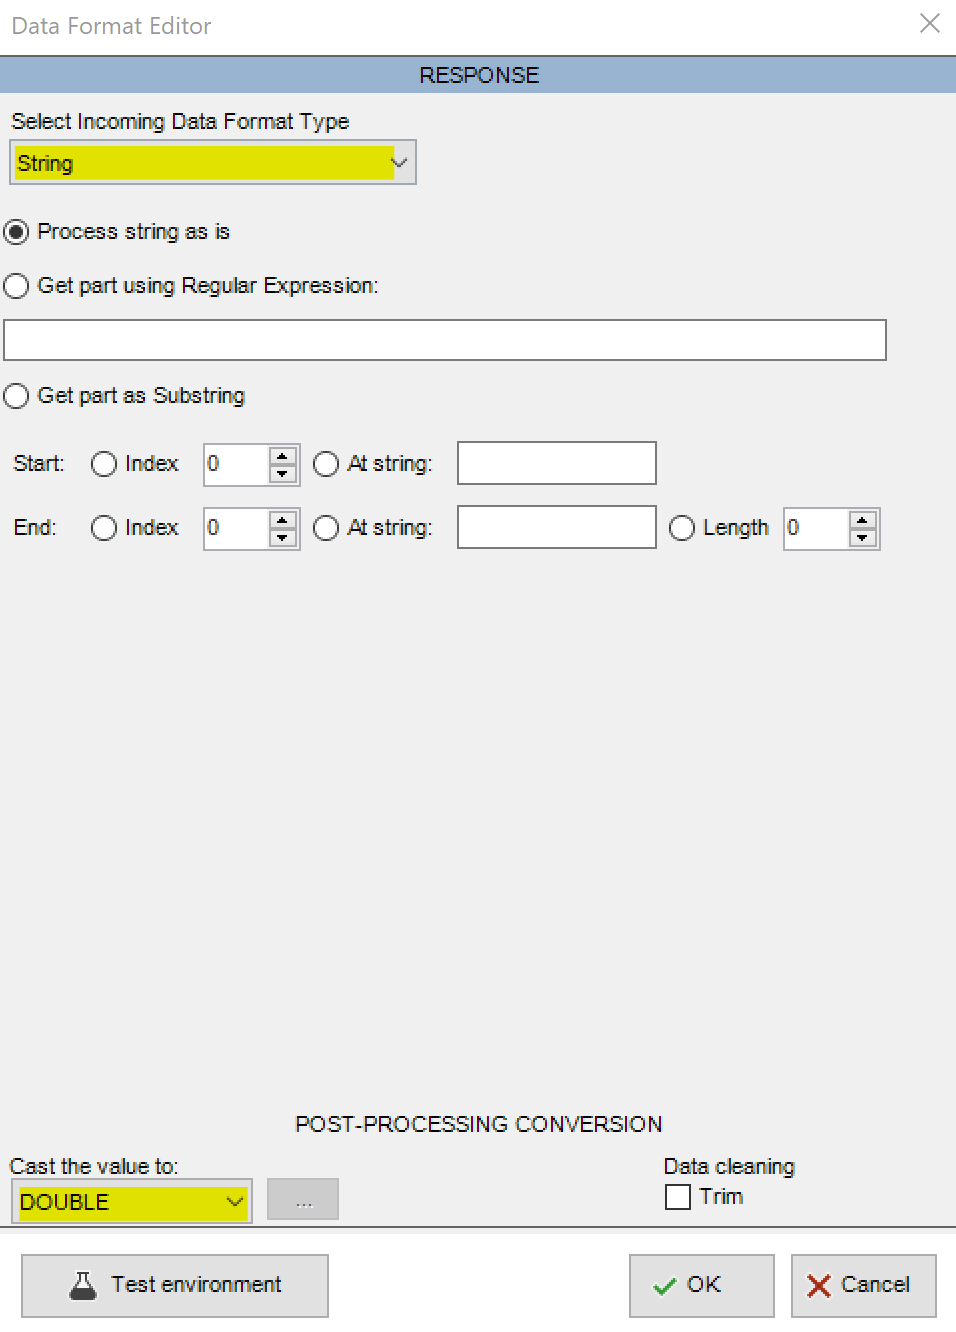Click the ellipsis button beside DOUBLE
Image resolution: width=956 pixels, height=1332 pixels.
(303, 1200)
